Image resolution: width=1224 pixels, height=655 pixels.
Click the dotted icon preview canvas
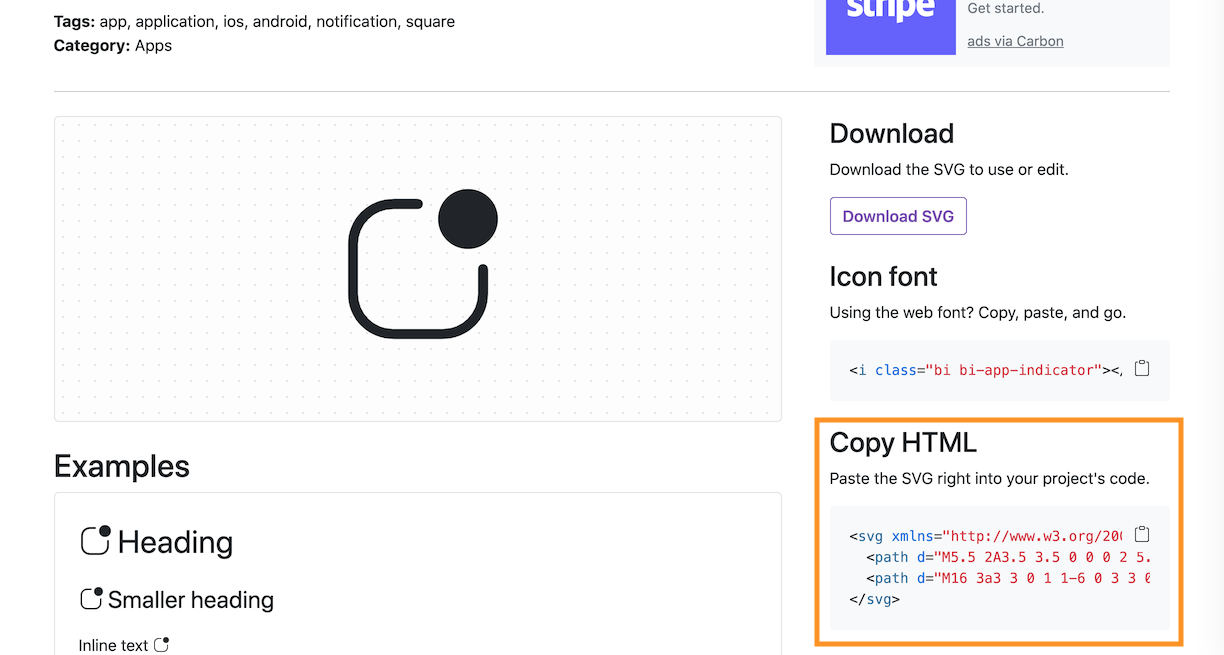tap(418, 268)
